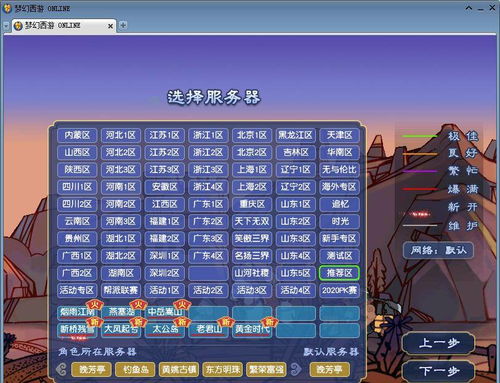Image resolution: width=500 pixels, height=383 pixels.
Task: Pick the 2020PK赛 region
Action: pyautogui.click(x=339, y=290)
